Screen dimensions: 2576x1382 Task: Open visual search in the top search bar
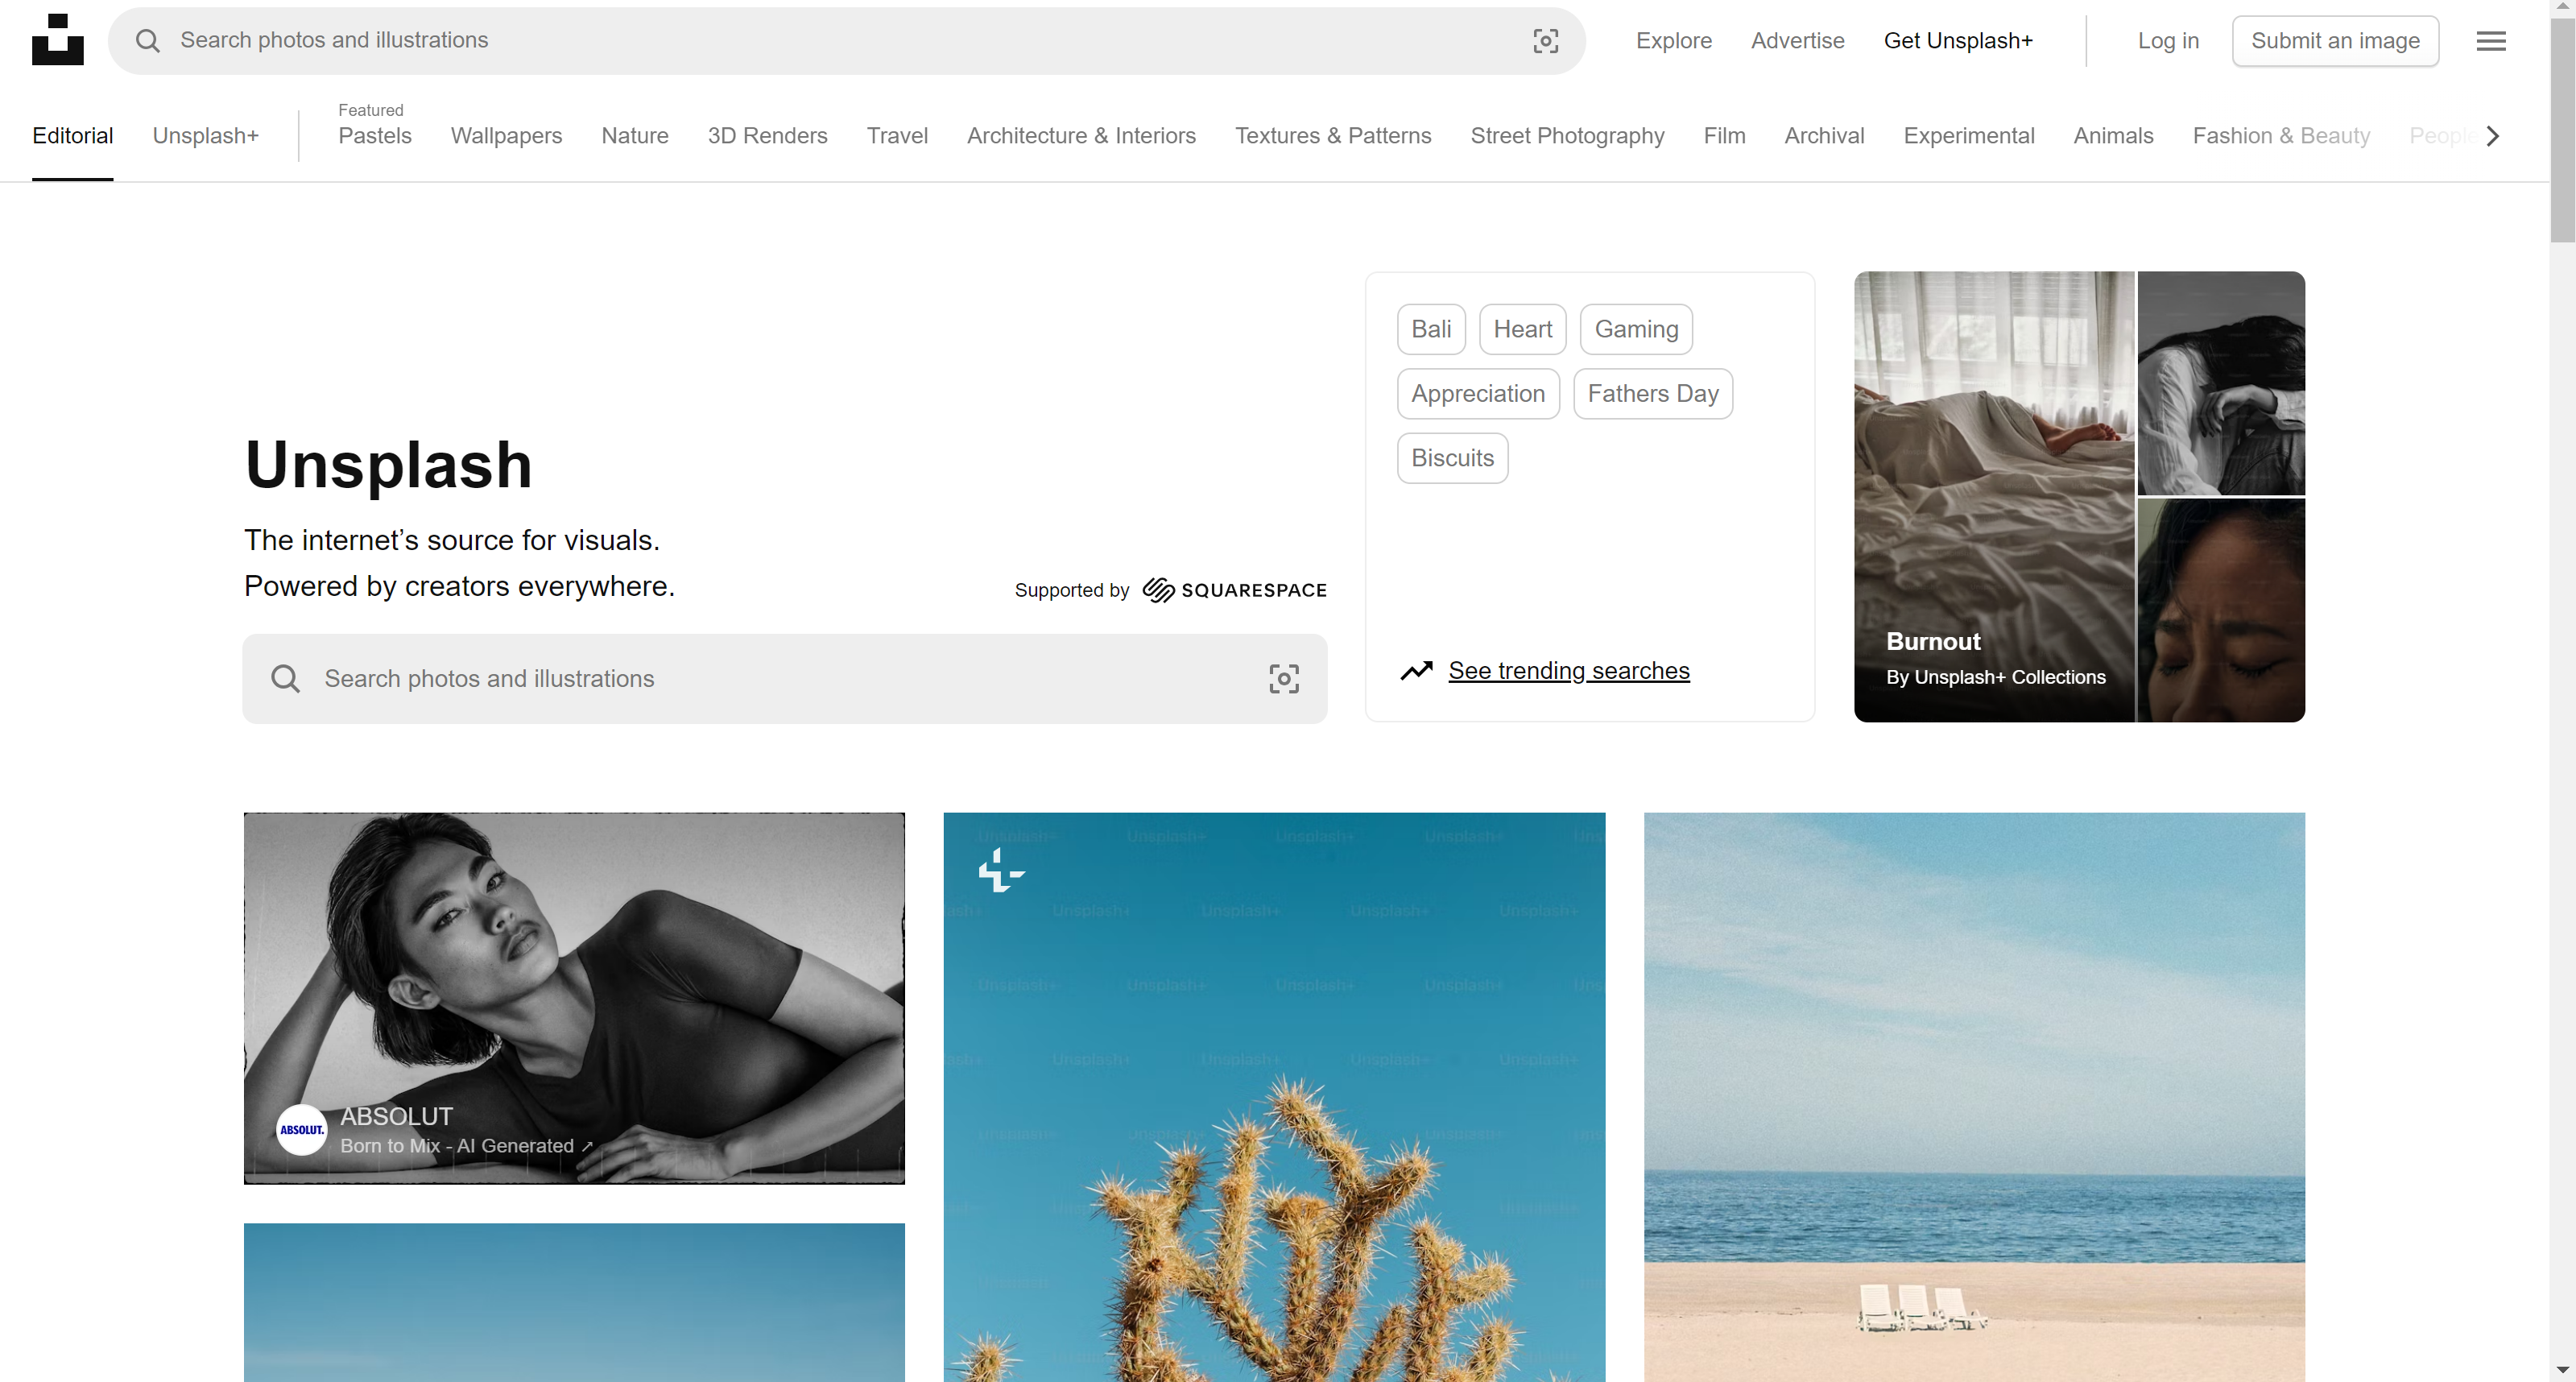(x=1545, y=41)
